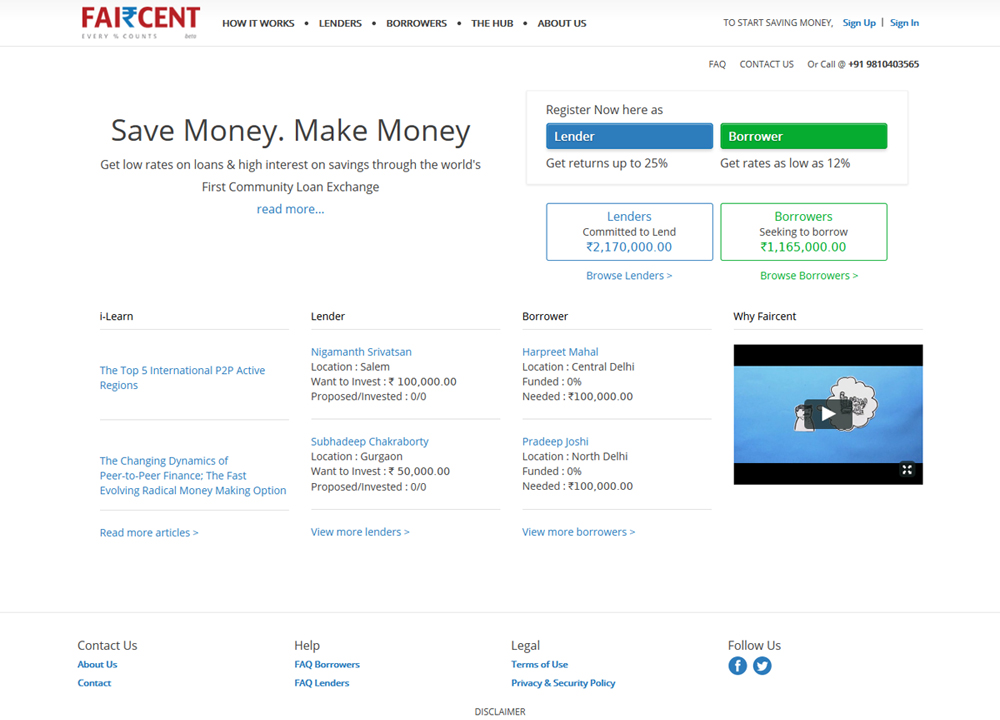Click 'Location : North Delhi' text
1000x720 pixels.
click(575, 457)
